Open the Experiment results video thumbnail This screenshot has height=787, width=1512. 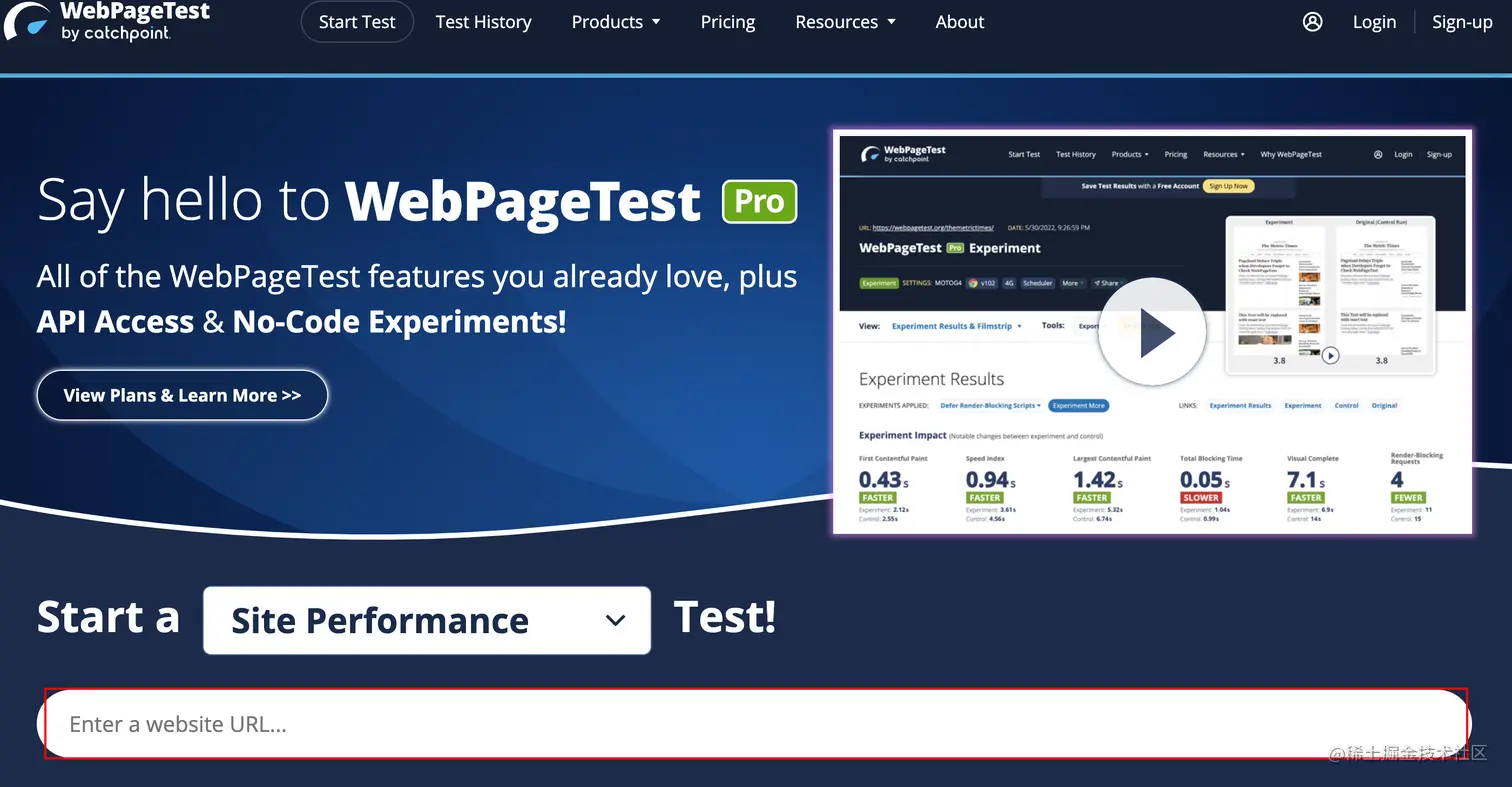[1330, 295]
